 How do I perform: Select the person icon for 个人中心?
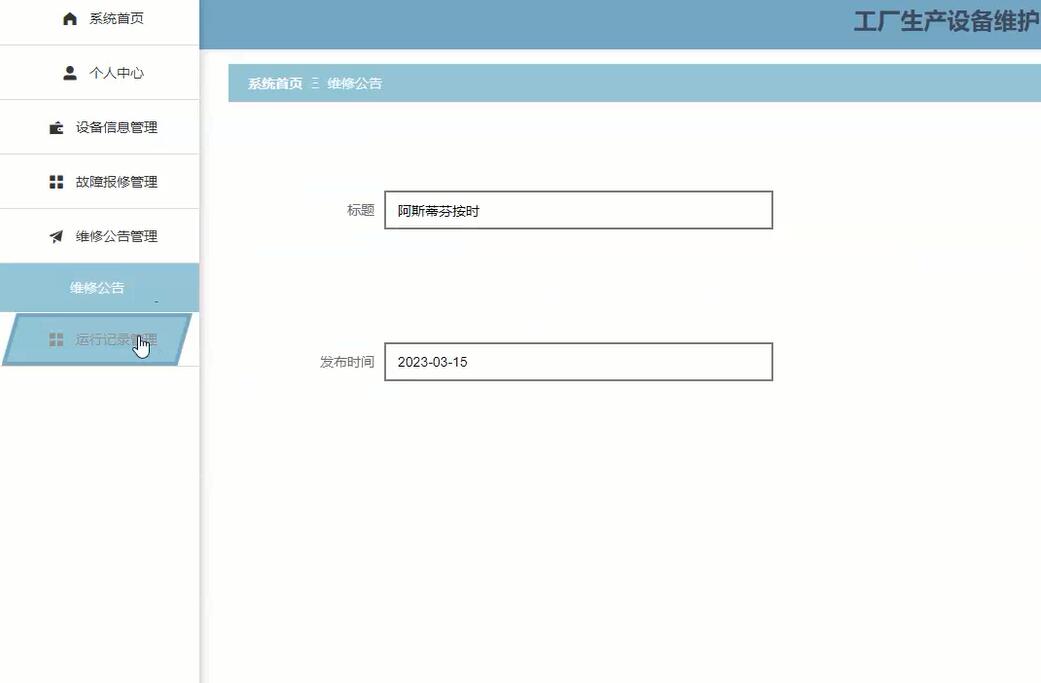70,72
